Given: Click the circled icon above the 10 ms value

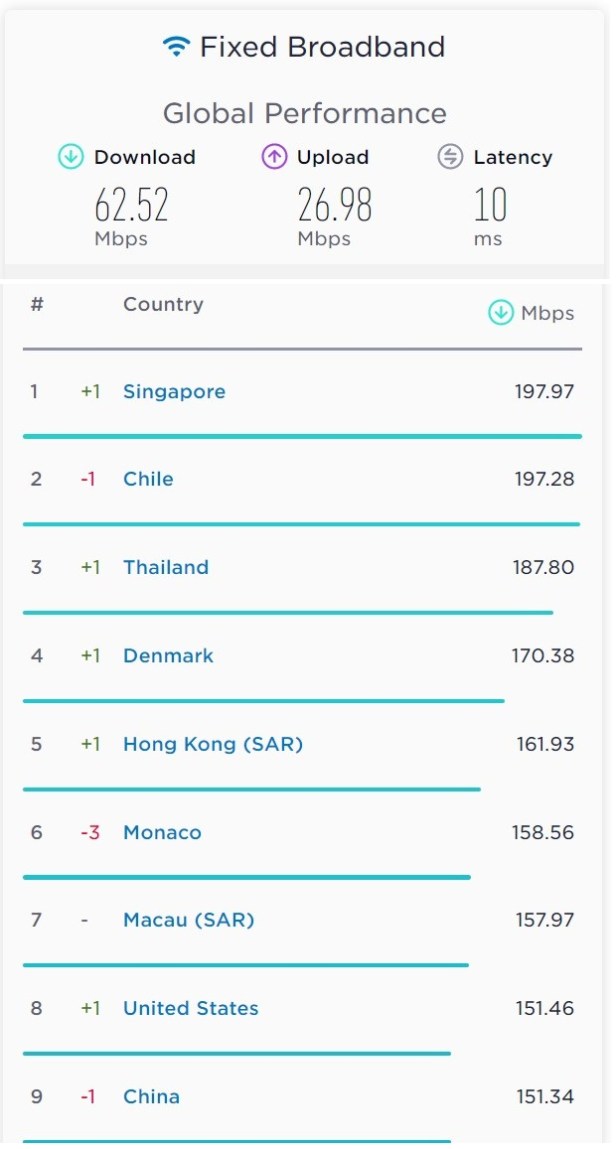Looking at the screenshot, I should click(452, 157).
